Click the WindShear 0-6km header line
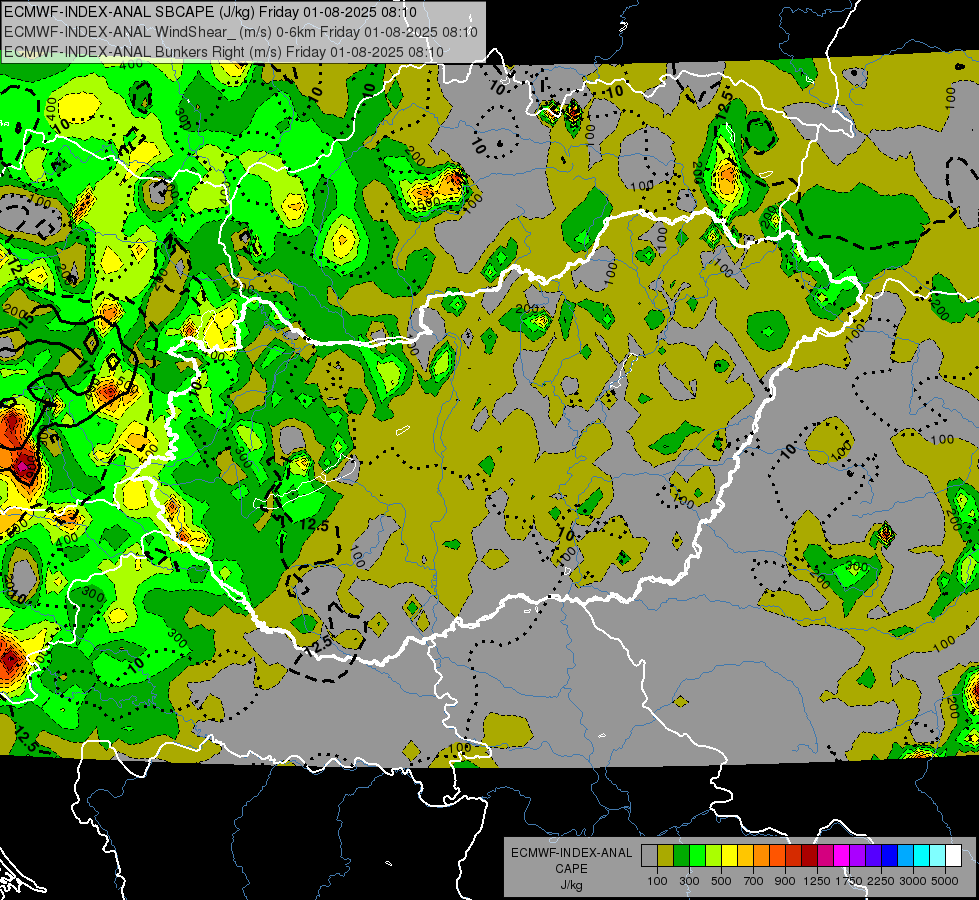Screen dimensions: 979x900 click(240, 32)
